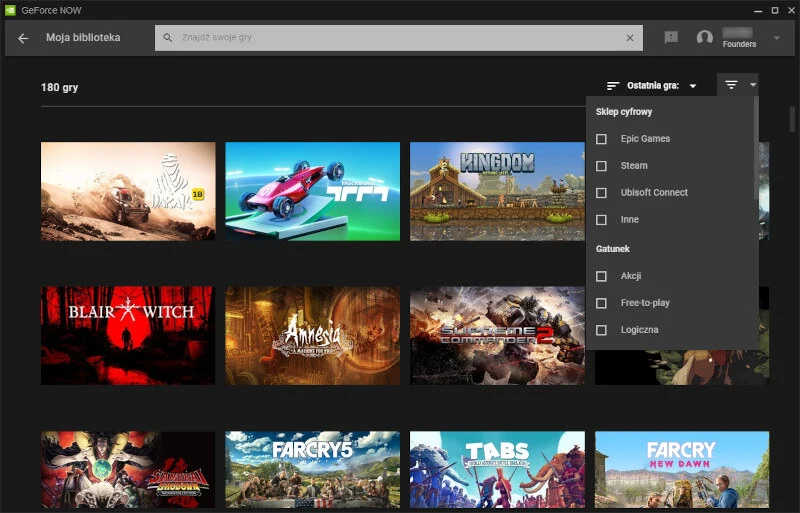The image size is (800, 513).
Task: Expand the account dropdown arrow
Action: point(777,38)
